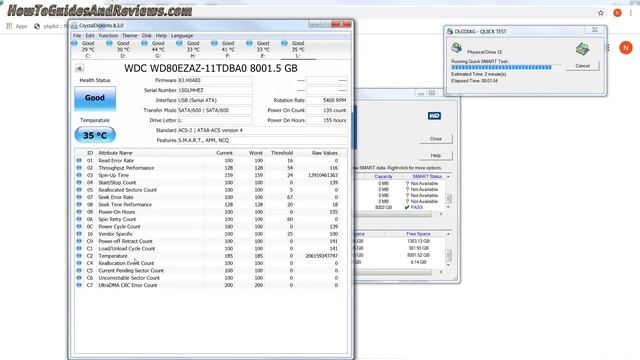Click the Capacity column header in WD window
The image size is (640, 360).
(383, 176)
